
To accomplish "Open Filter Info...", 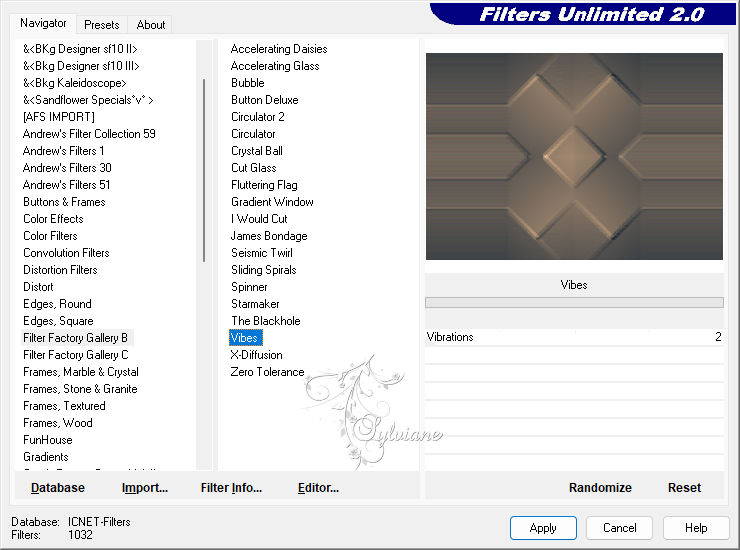I will tap(231, 487).
